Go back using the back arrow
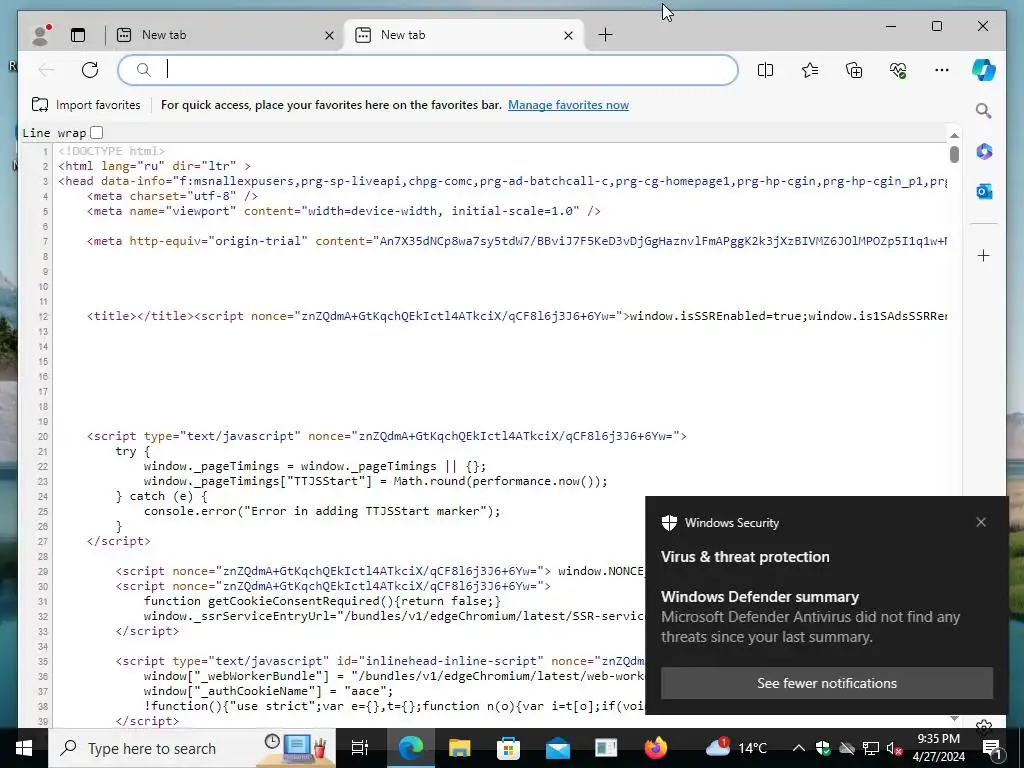Image resolution: width=1024 pixels, height=768 pixels. [x=46, y=70]
